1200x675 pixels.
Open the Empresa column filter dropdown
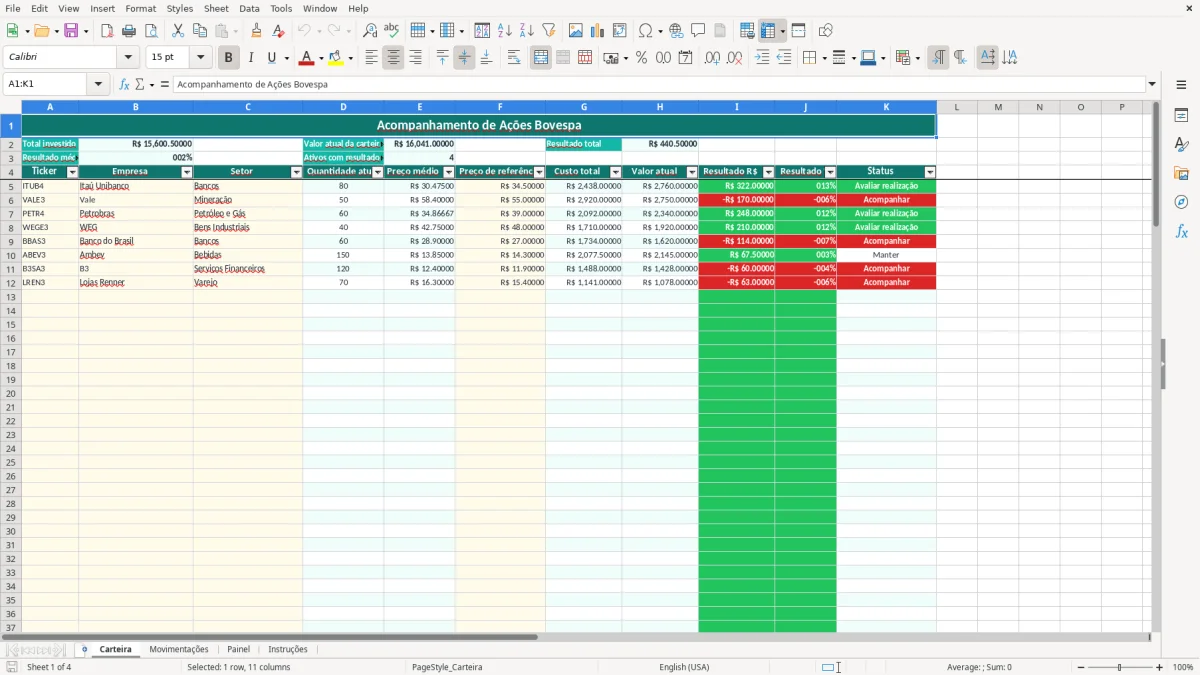(187, 172)
